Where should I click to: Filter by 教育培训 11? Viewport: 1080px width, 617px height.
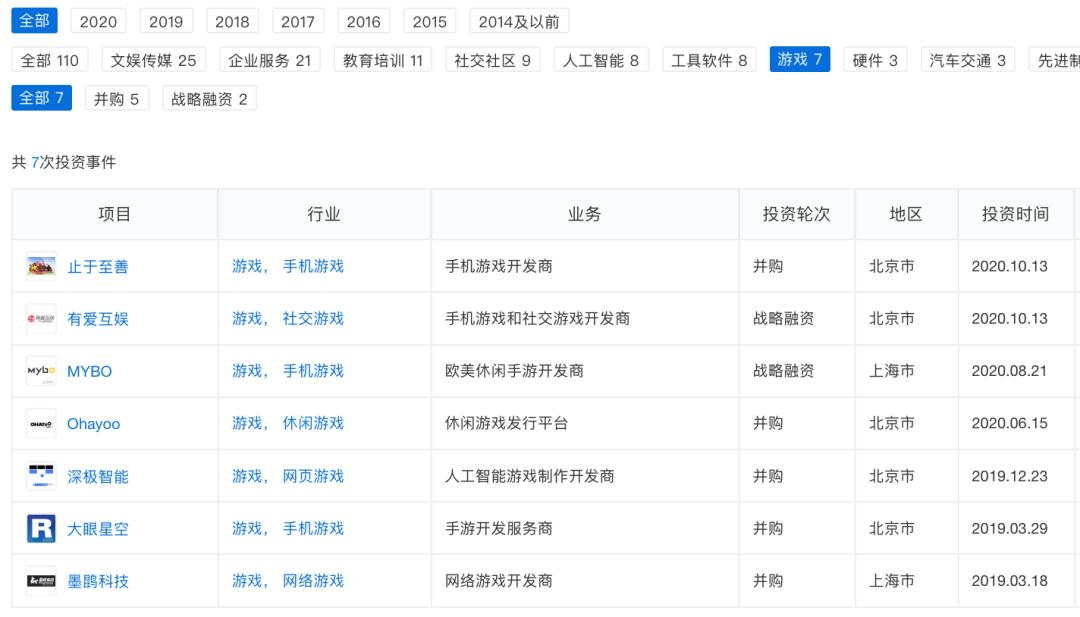click(383, 61)
